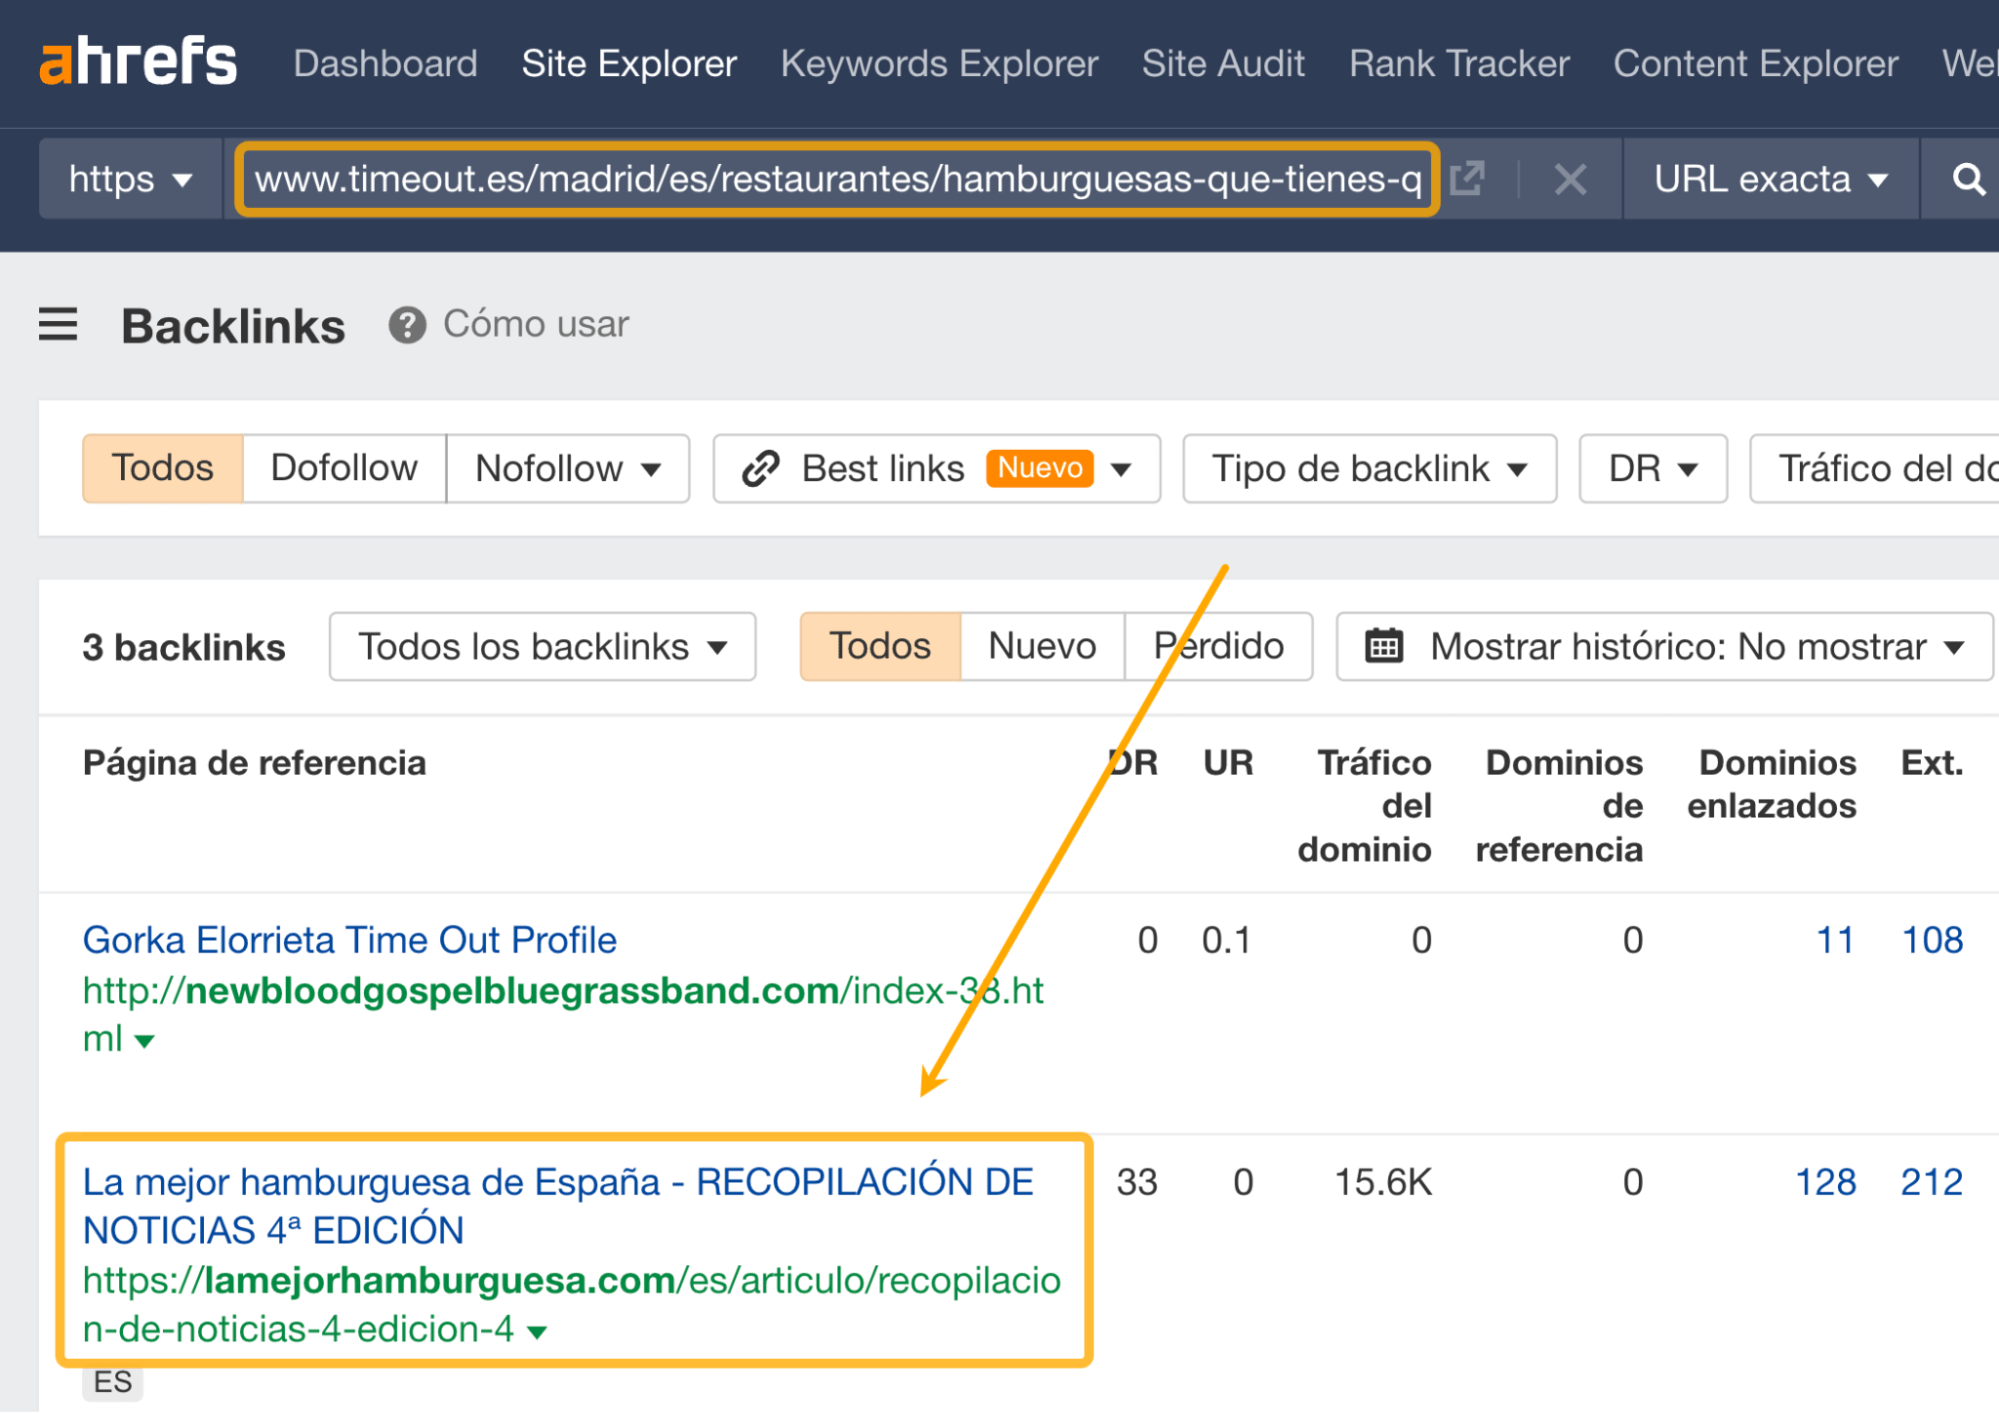
Task: Open the Gorka Elorrieta Time Out Profile backlink
Action: point(348,939)
